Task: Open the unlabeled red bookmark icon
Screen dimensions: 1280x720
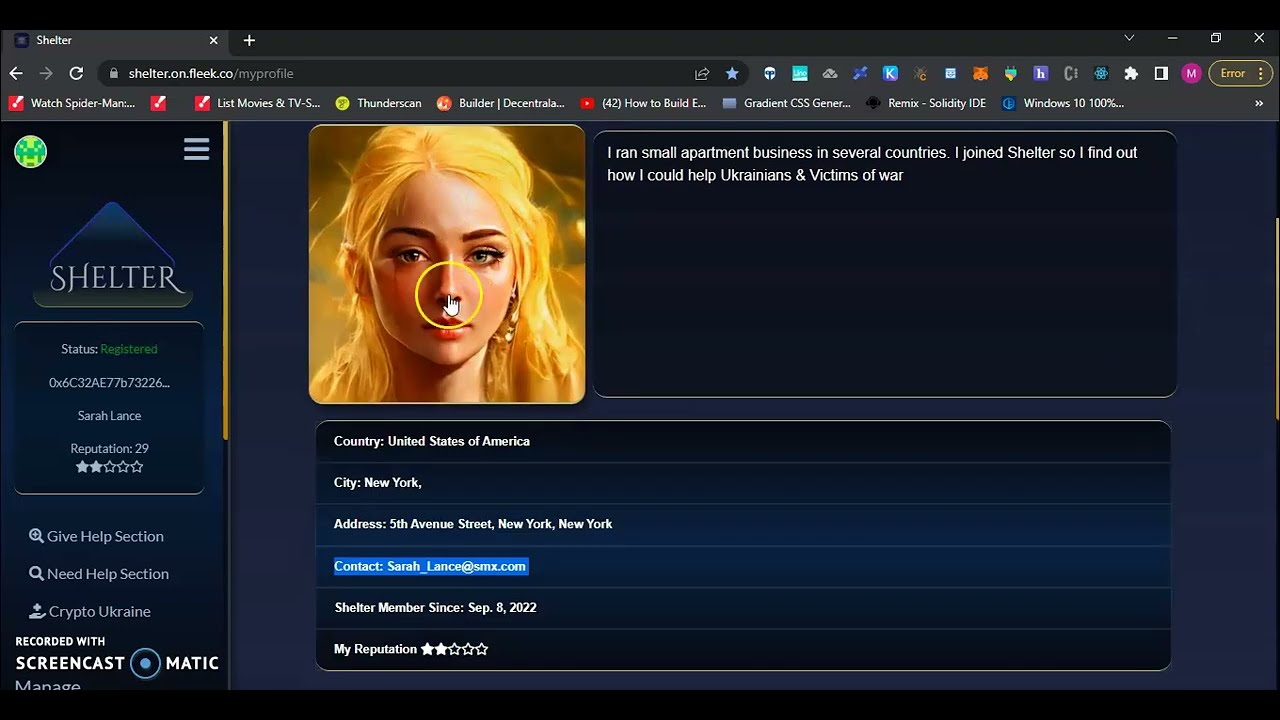Action: (158, 103)
